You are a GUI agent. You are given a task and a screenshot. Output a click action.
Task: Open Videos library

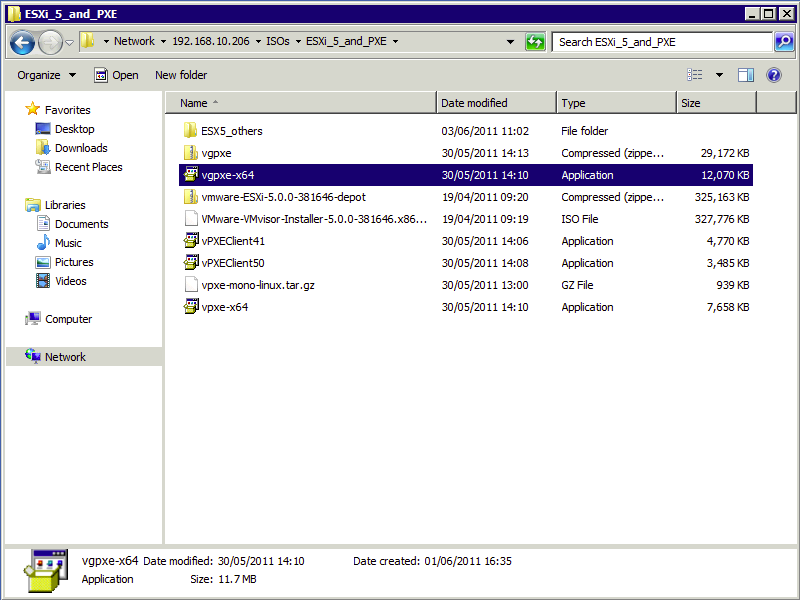click(61, 281)
